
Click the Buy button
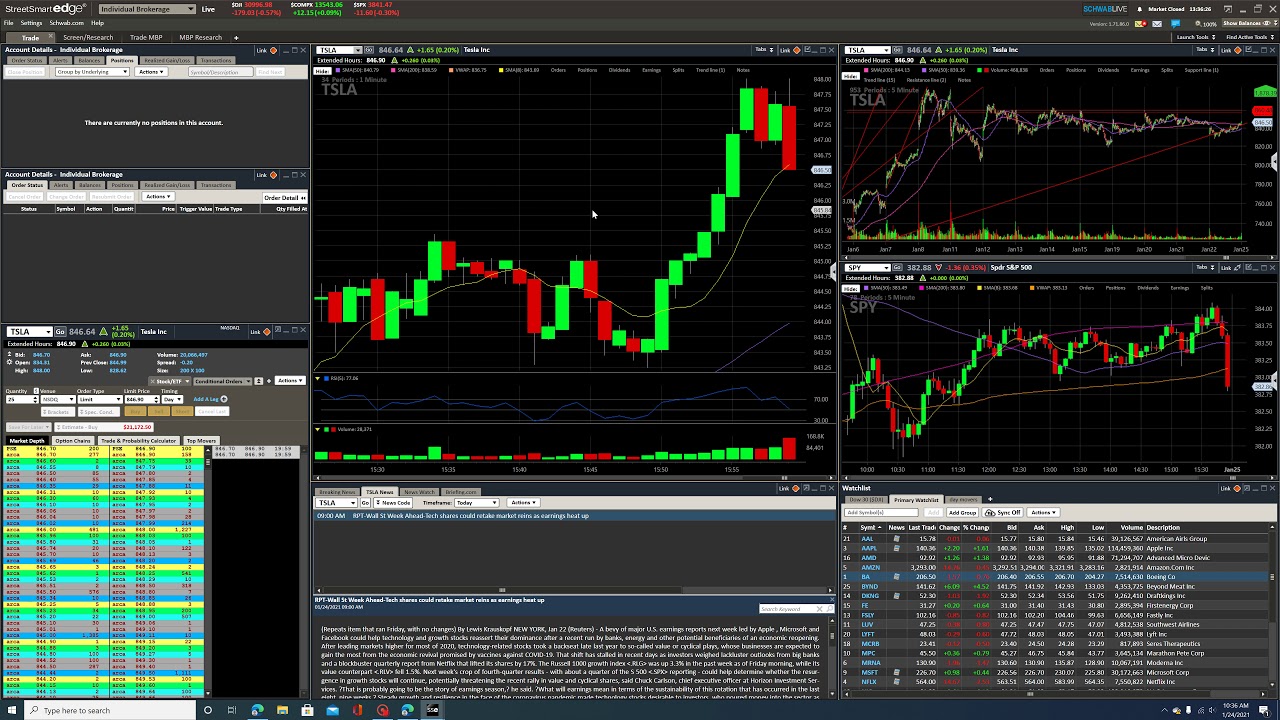[x=135, y=412]
